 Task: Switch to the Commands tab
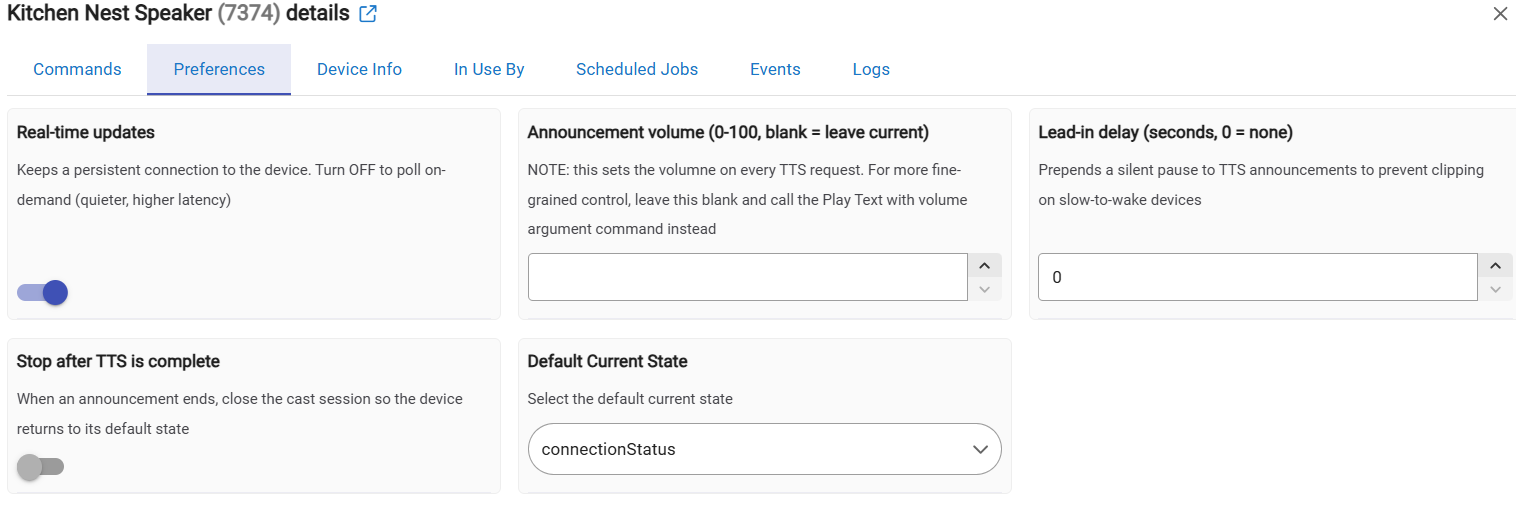pos(77,70)
